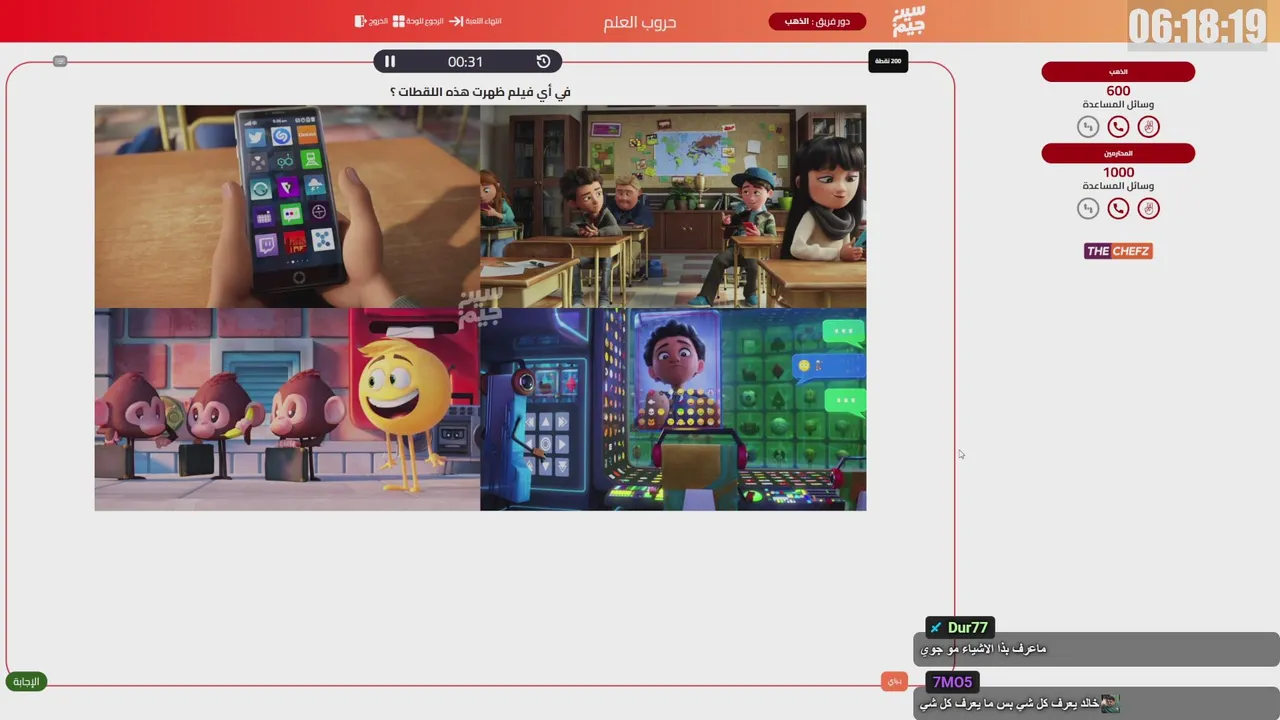The height and width of the screenshot is (720, 1280).
Task: Use المحاربين team's phone-call lifeline
Action: (x=1118, y=209)
